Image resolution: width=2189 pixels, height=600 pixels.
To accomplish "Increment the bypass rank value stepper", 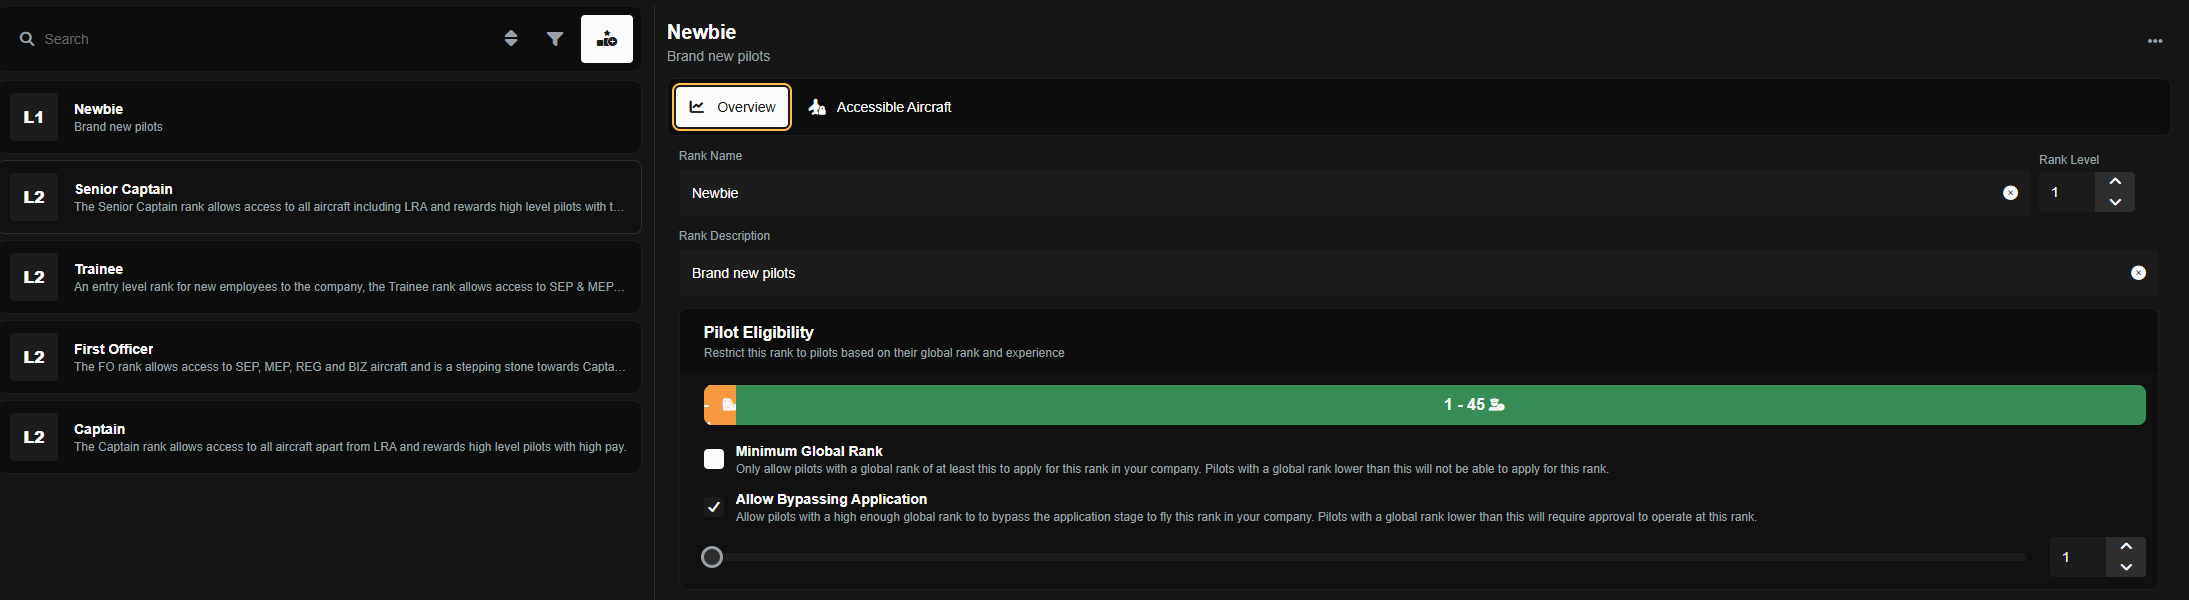I will click(x=2126, y=547).
